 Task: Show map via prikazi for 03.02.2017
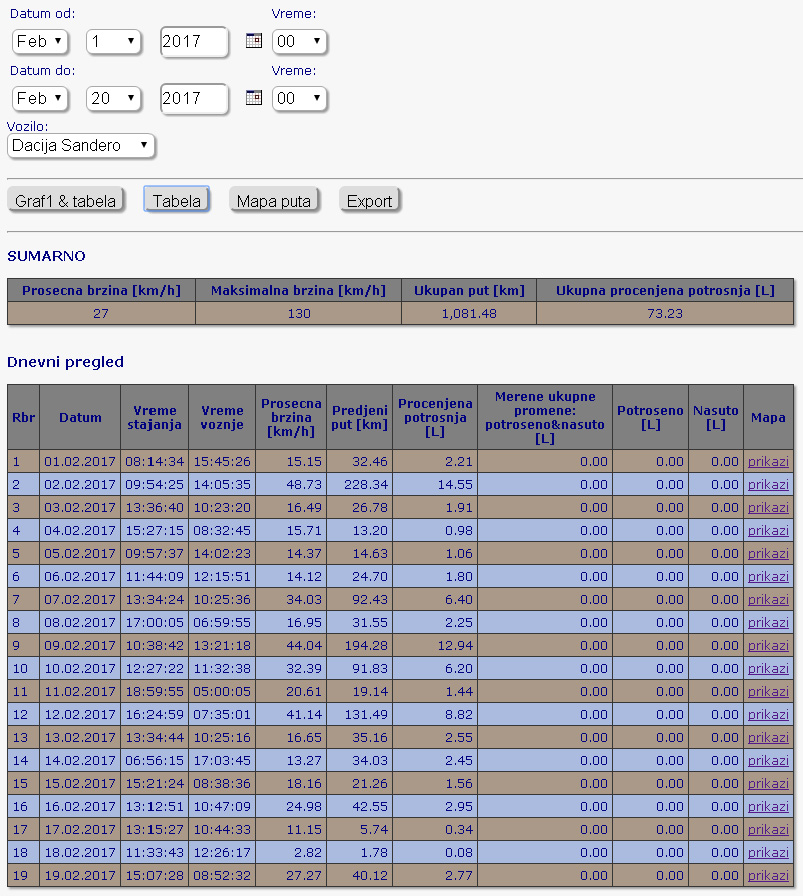(768, 507)
